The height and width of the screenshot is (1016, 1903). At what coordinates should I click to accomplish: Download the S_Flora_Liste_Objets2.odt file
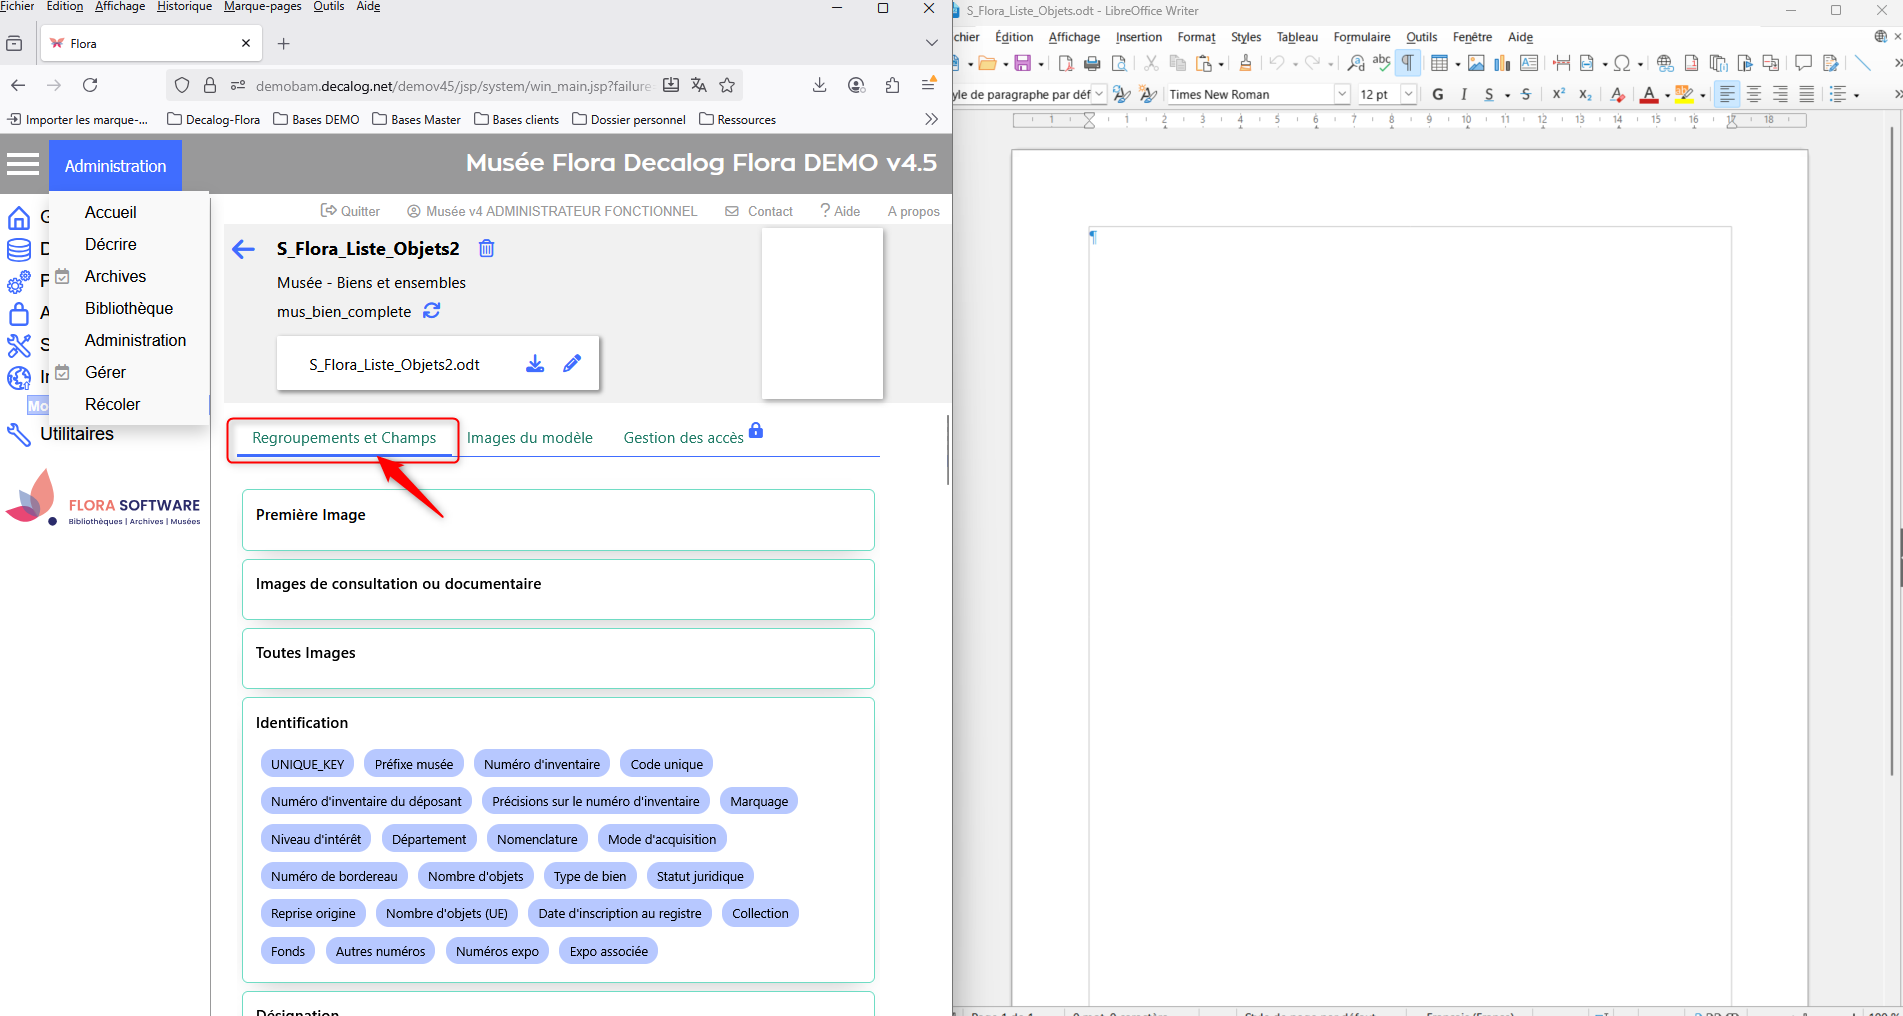point(535,364)
